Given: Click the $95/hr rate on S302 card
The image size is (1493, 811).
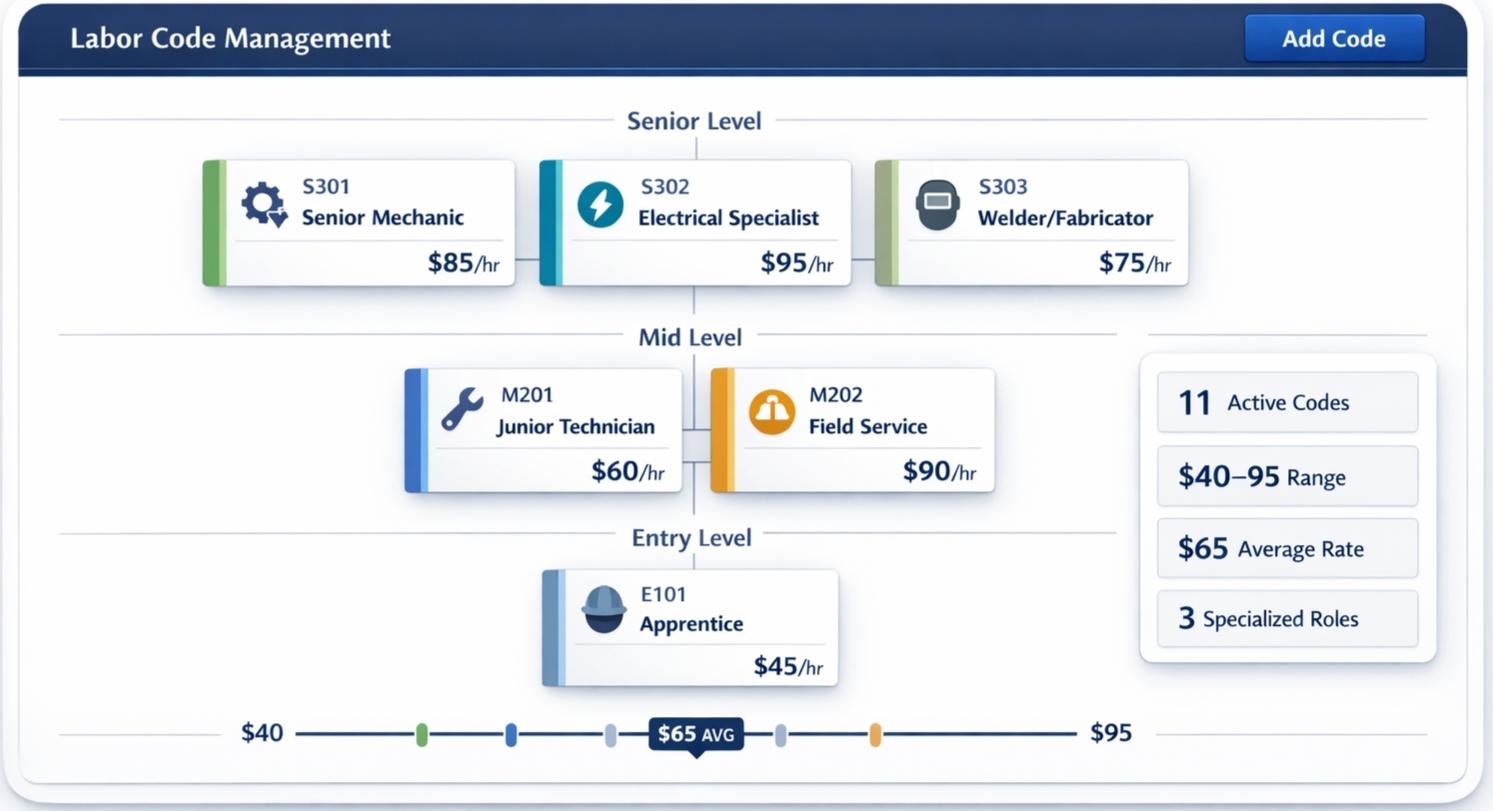Looking at the screenshot, I should 796,263.
